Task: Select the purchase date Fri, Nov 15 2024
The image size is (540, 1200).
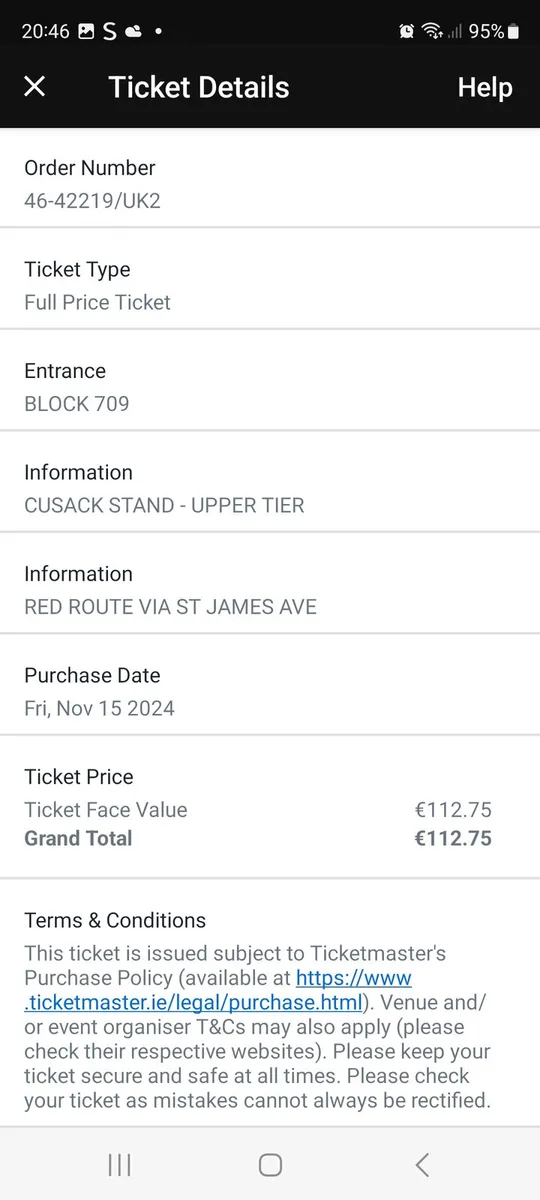Action: [99, 708]
